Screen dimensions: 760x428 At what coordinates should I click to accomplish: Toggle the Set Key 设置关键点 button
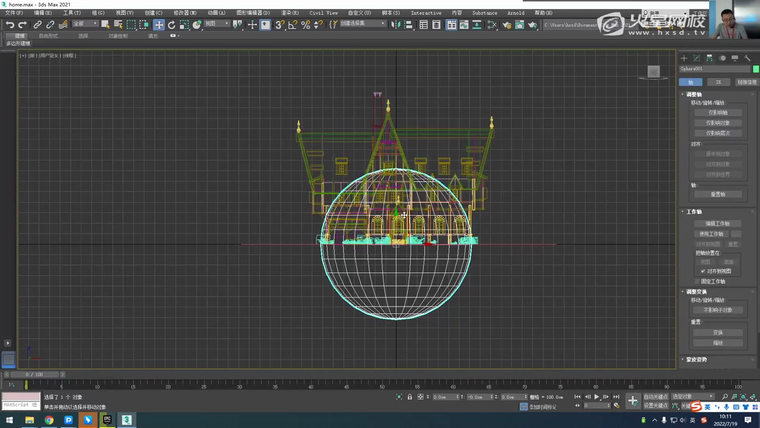655,405
